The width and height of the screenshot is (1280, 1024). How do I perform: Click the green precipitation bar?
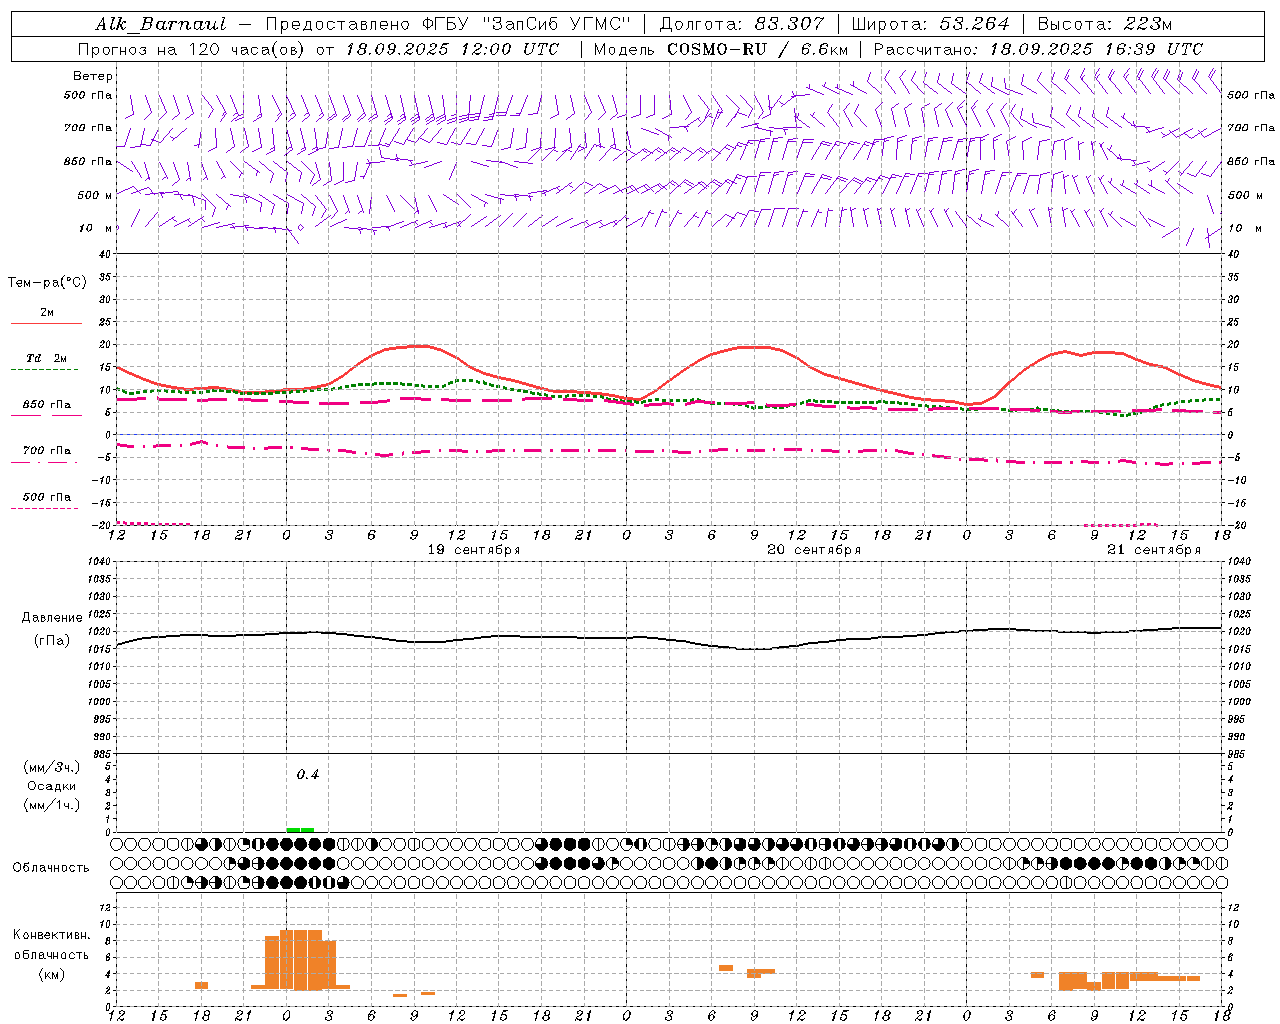pos(300,829)
